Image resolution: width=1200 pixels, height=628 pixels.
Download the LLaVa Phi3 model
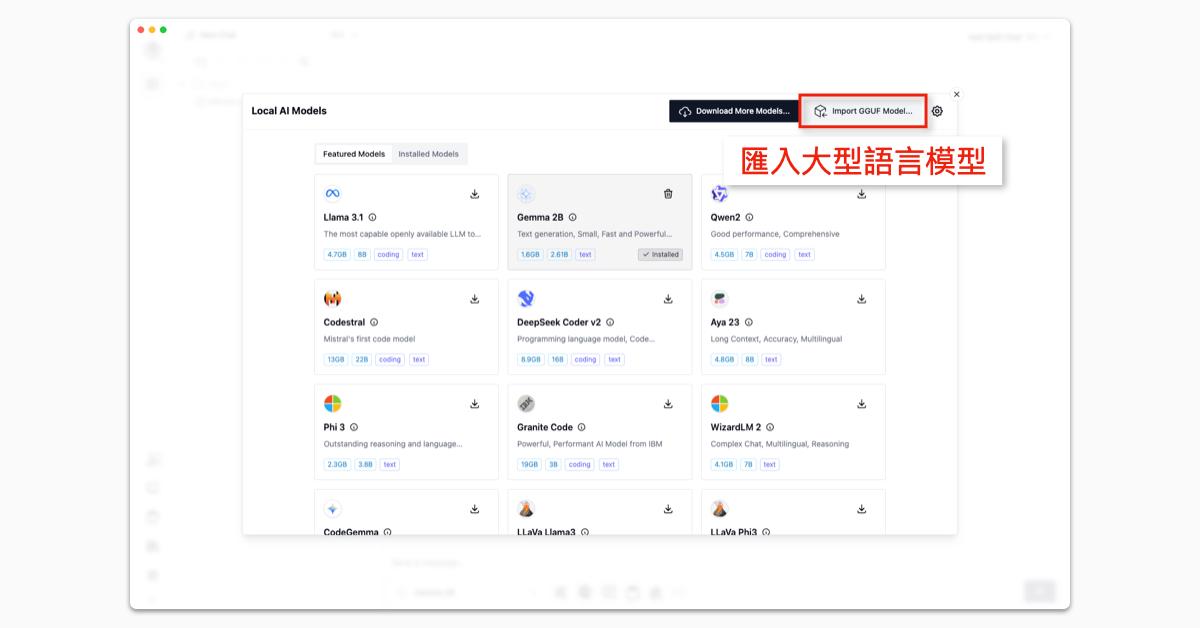[861, 509]
